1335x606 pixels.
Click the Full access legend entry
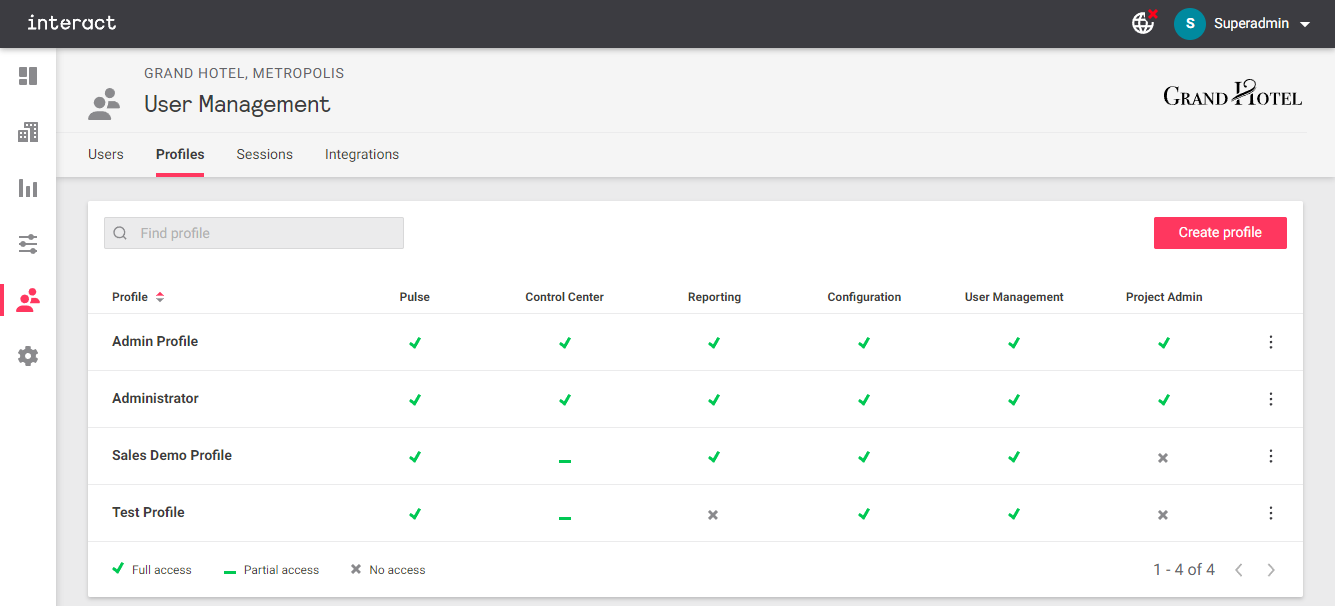click(x=152, y=570)
